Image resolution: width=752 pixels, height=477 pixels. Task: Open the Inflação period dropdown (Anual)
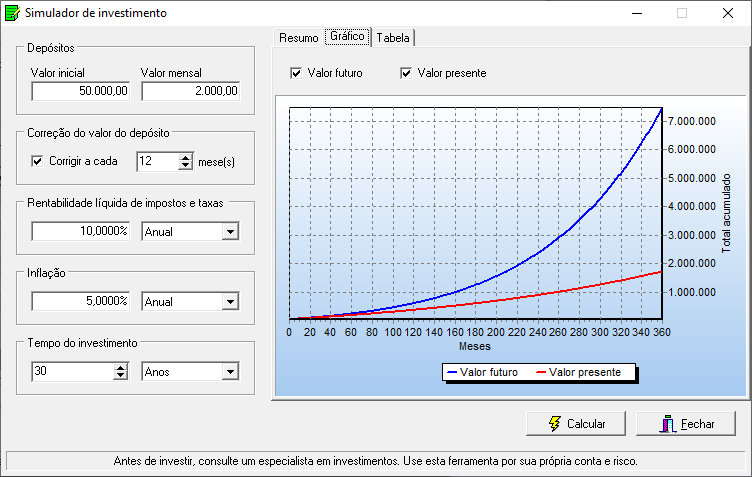pyautogui.click(x=230, y=302)
